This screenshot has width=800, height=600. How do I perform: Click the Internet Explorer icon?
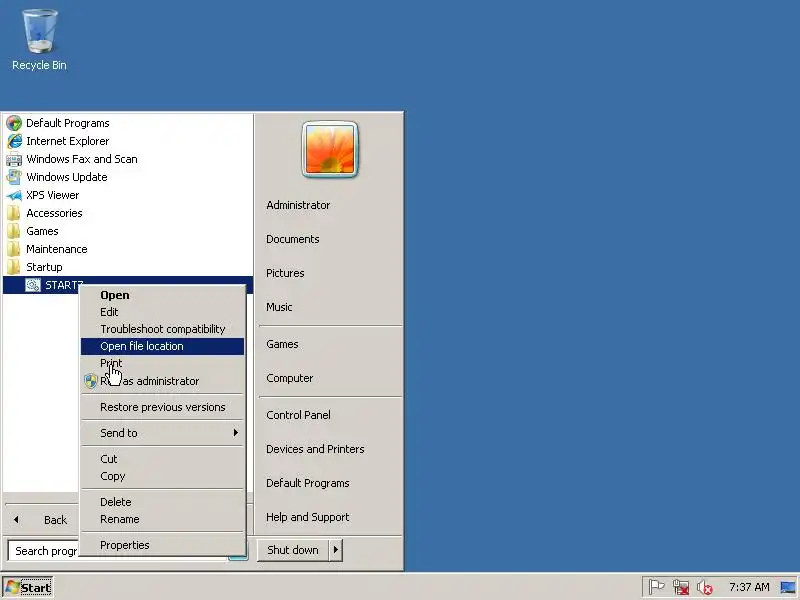14,141
